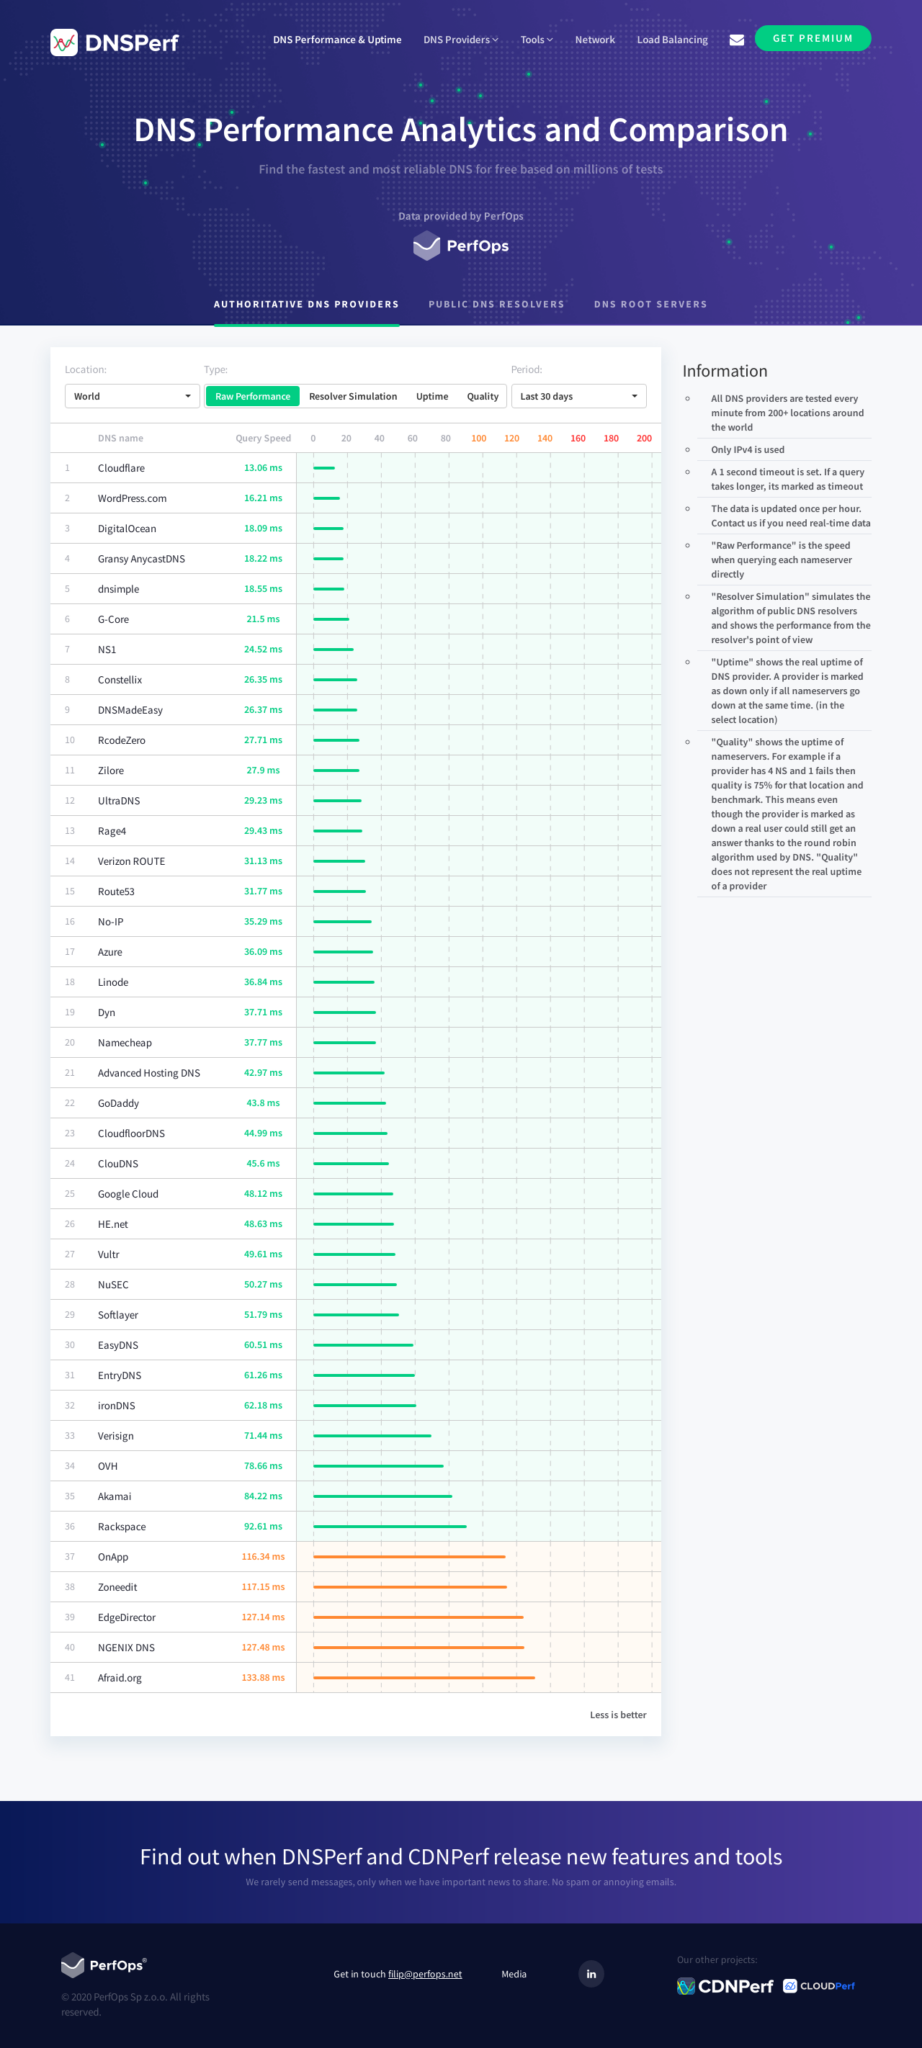Click the Cloudflare query speed bar
Image resolution: width=922 pixels, height=2048 pixels.
pos(324,468)
